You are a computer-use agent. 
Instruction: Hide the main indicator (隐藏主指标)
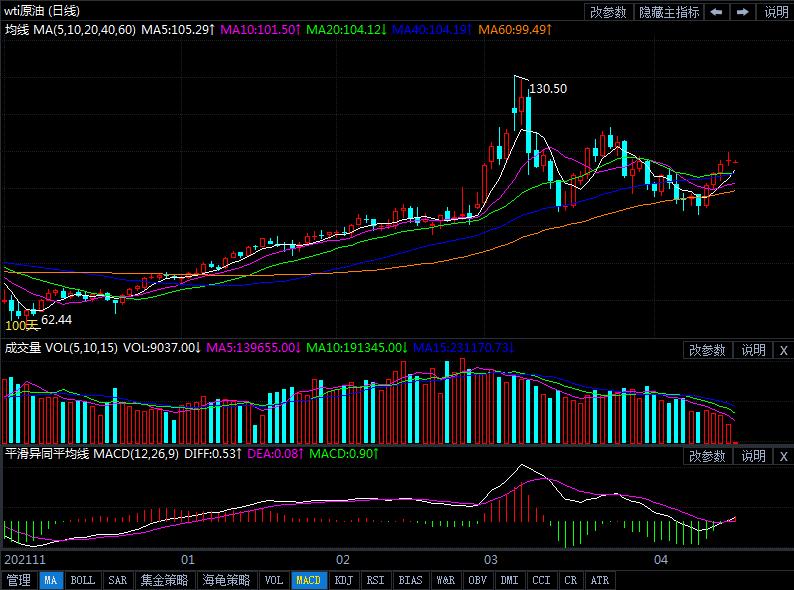(x=669, y=12)
